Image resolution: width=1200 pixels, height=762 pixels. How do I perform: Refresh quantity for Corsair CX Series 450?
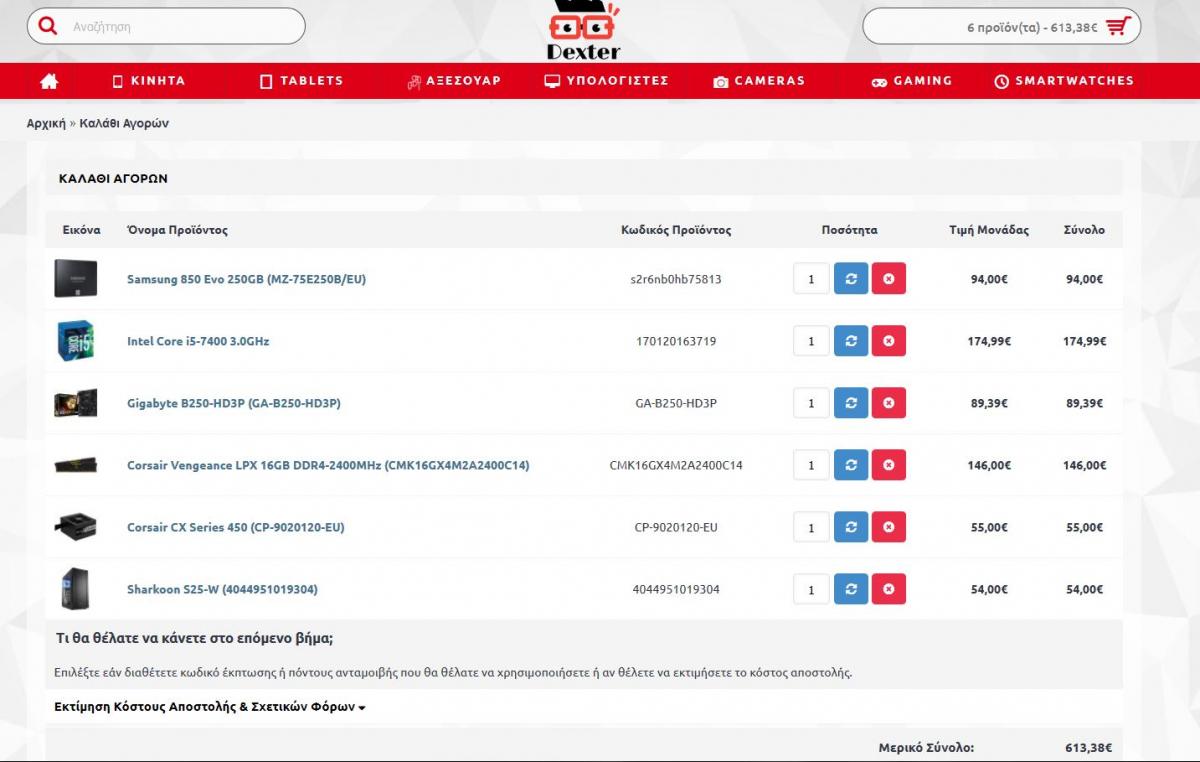click(x=851, y=527)
